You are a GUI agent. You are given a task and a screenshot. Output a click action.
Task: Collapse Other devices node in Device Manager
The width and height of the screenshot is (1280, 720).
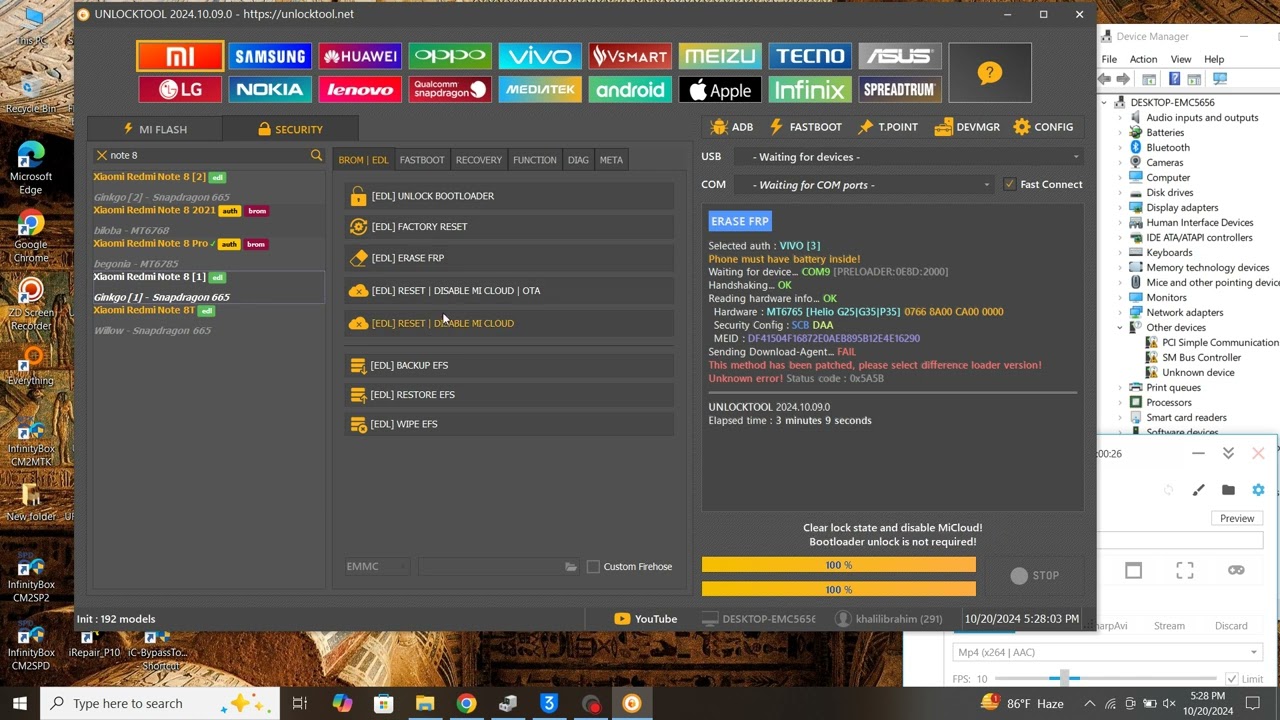pyautogui.click(x=1120, y=327)
